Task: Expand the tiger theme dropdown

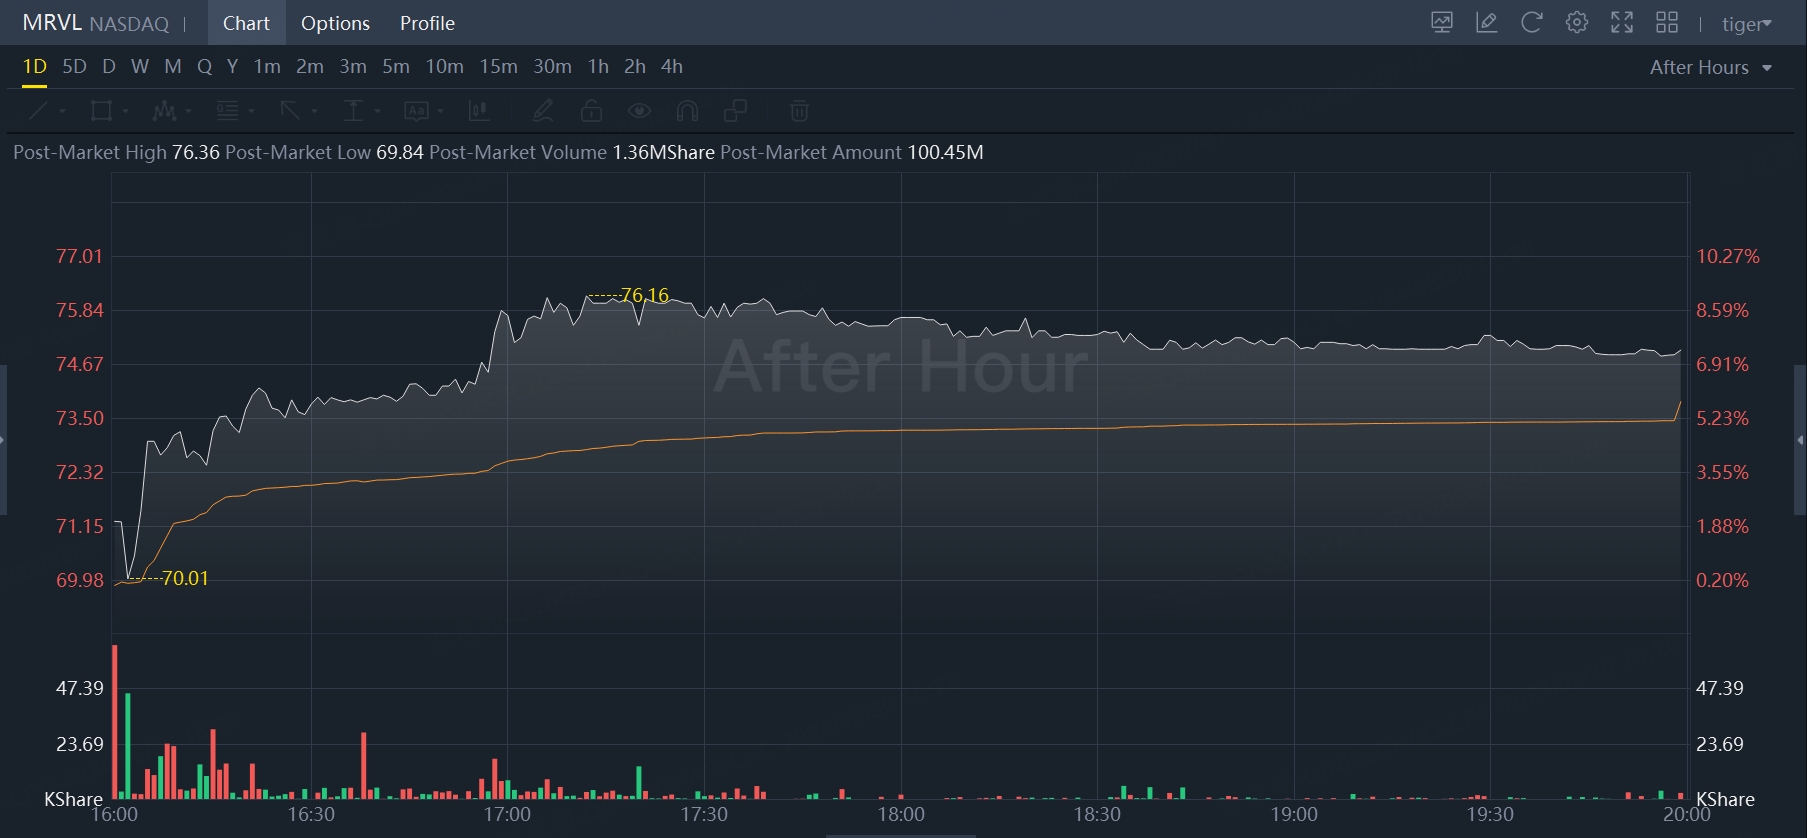Action: 1746,24
